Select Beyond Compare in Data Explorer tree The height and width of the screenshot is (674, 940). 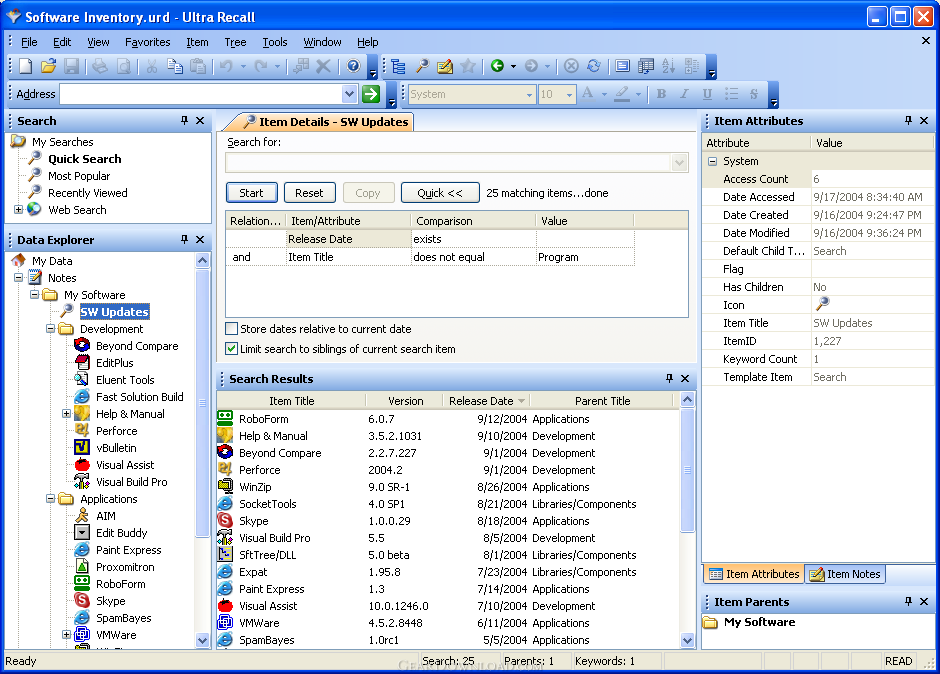point(137,346)
